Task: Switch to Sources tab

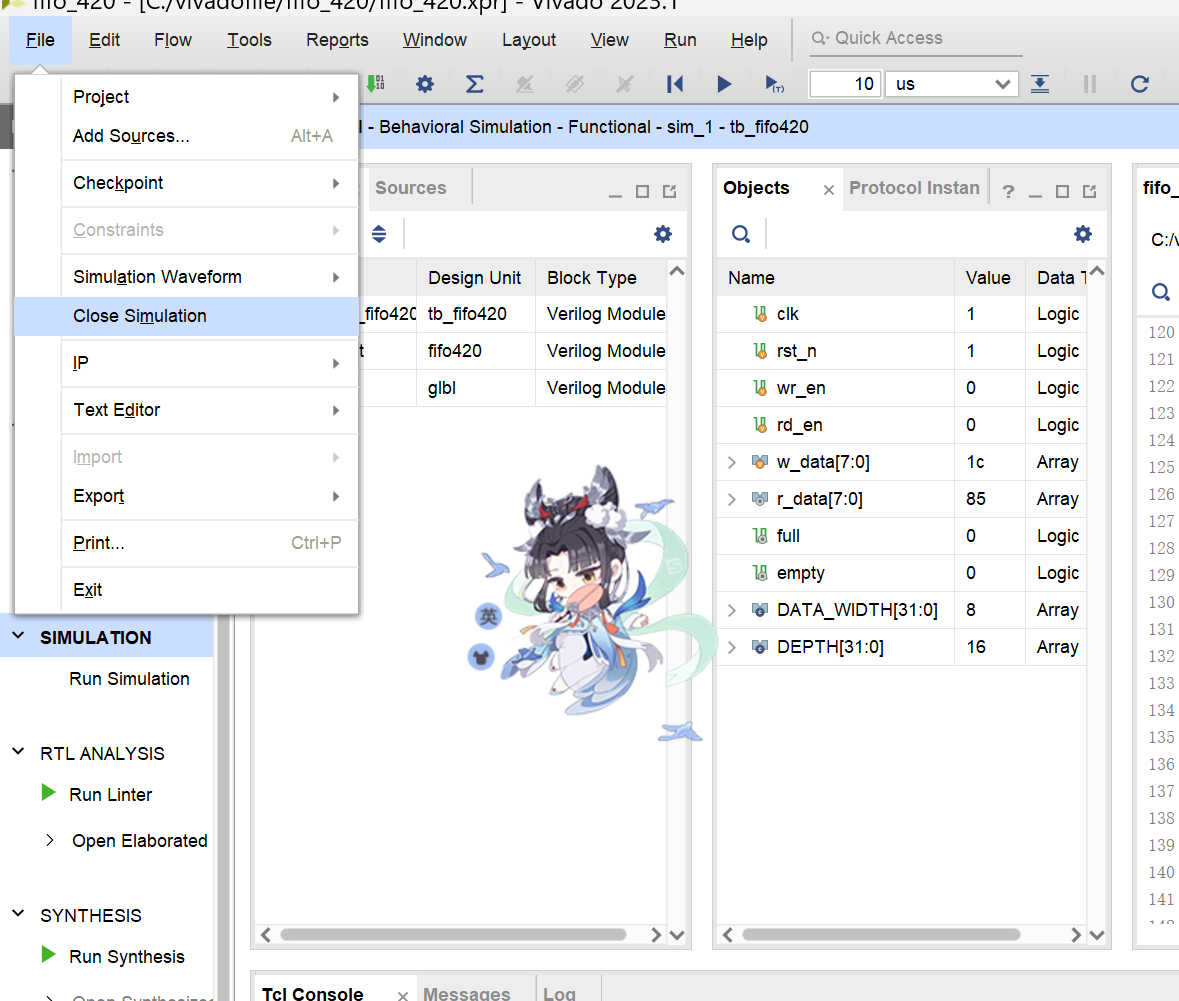Action: coord(411,188)
